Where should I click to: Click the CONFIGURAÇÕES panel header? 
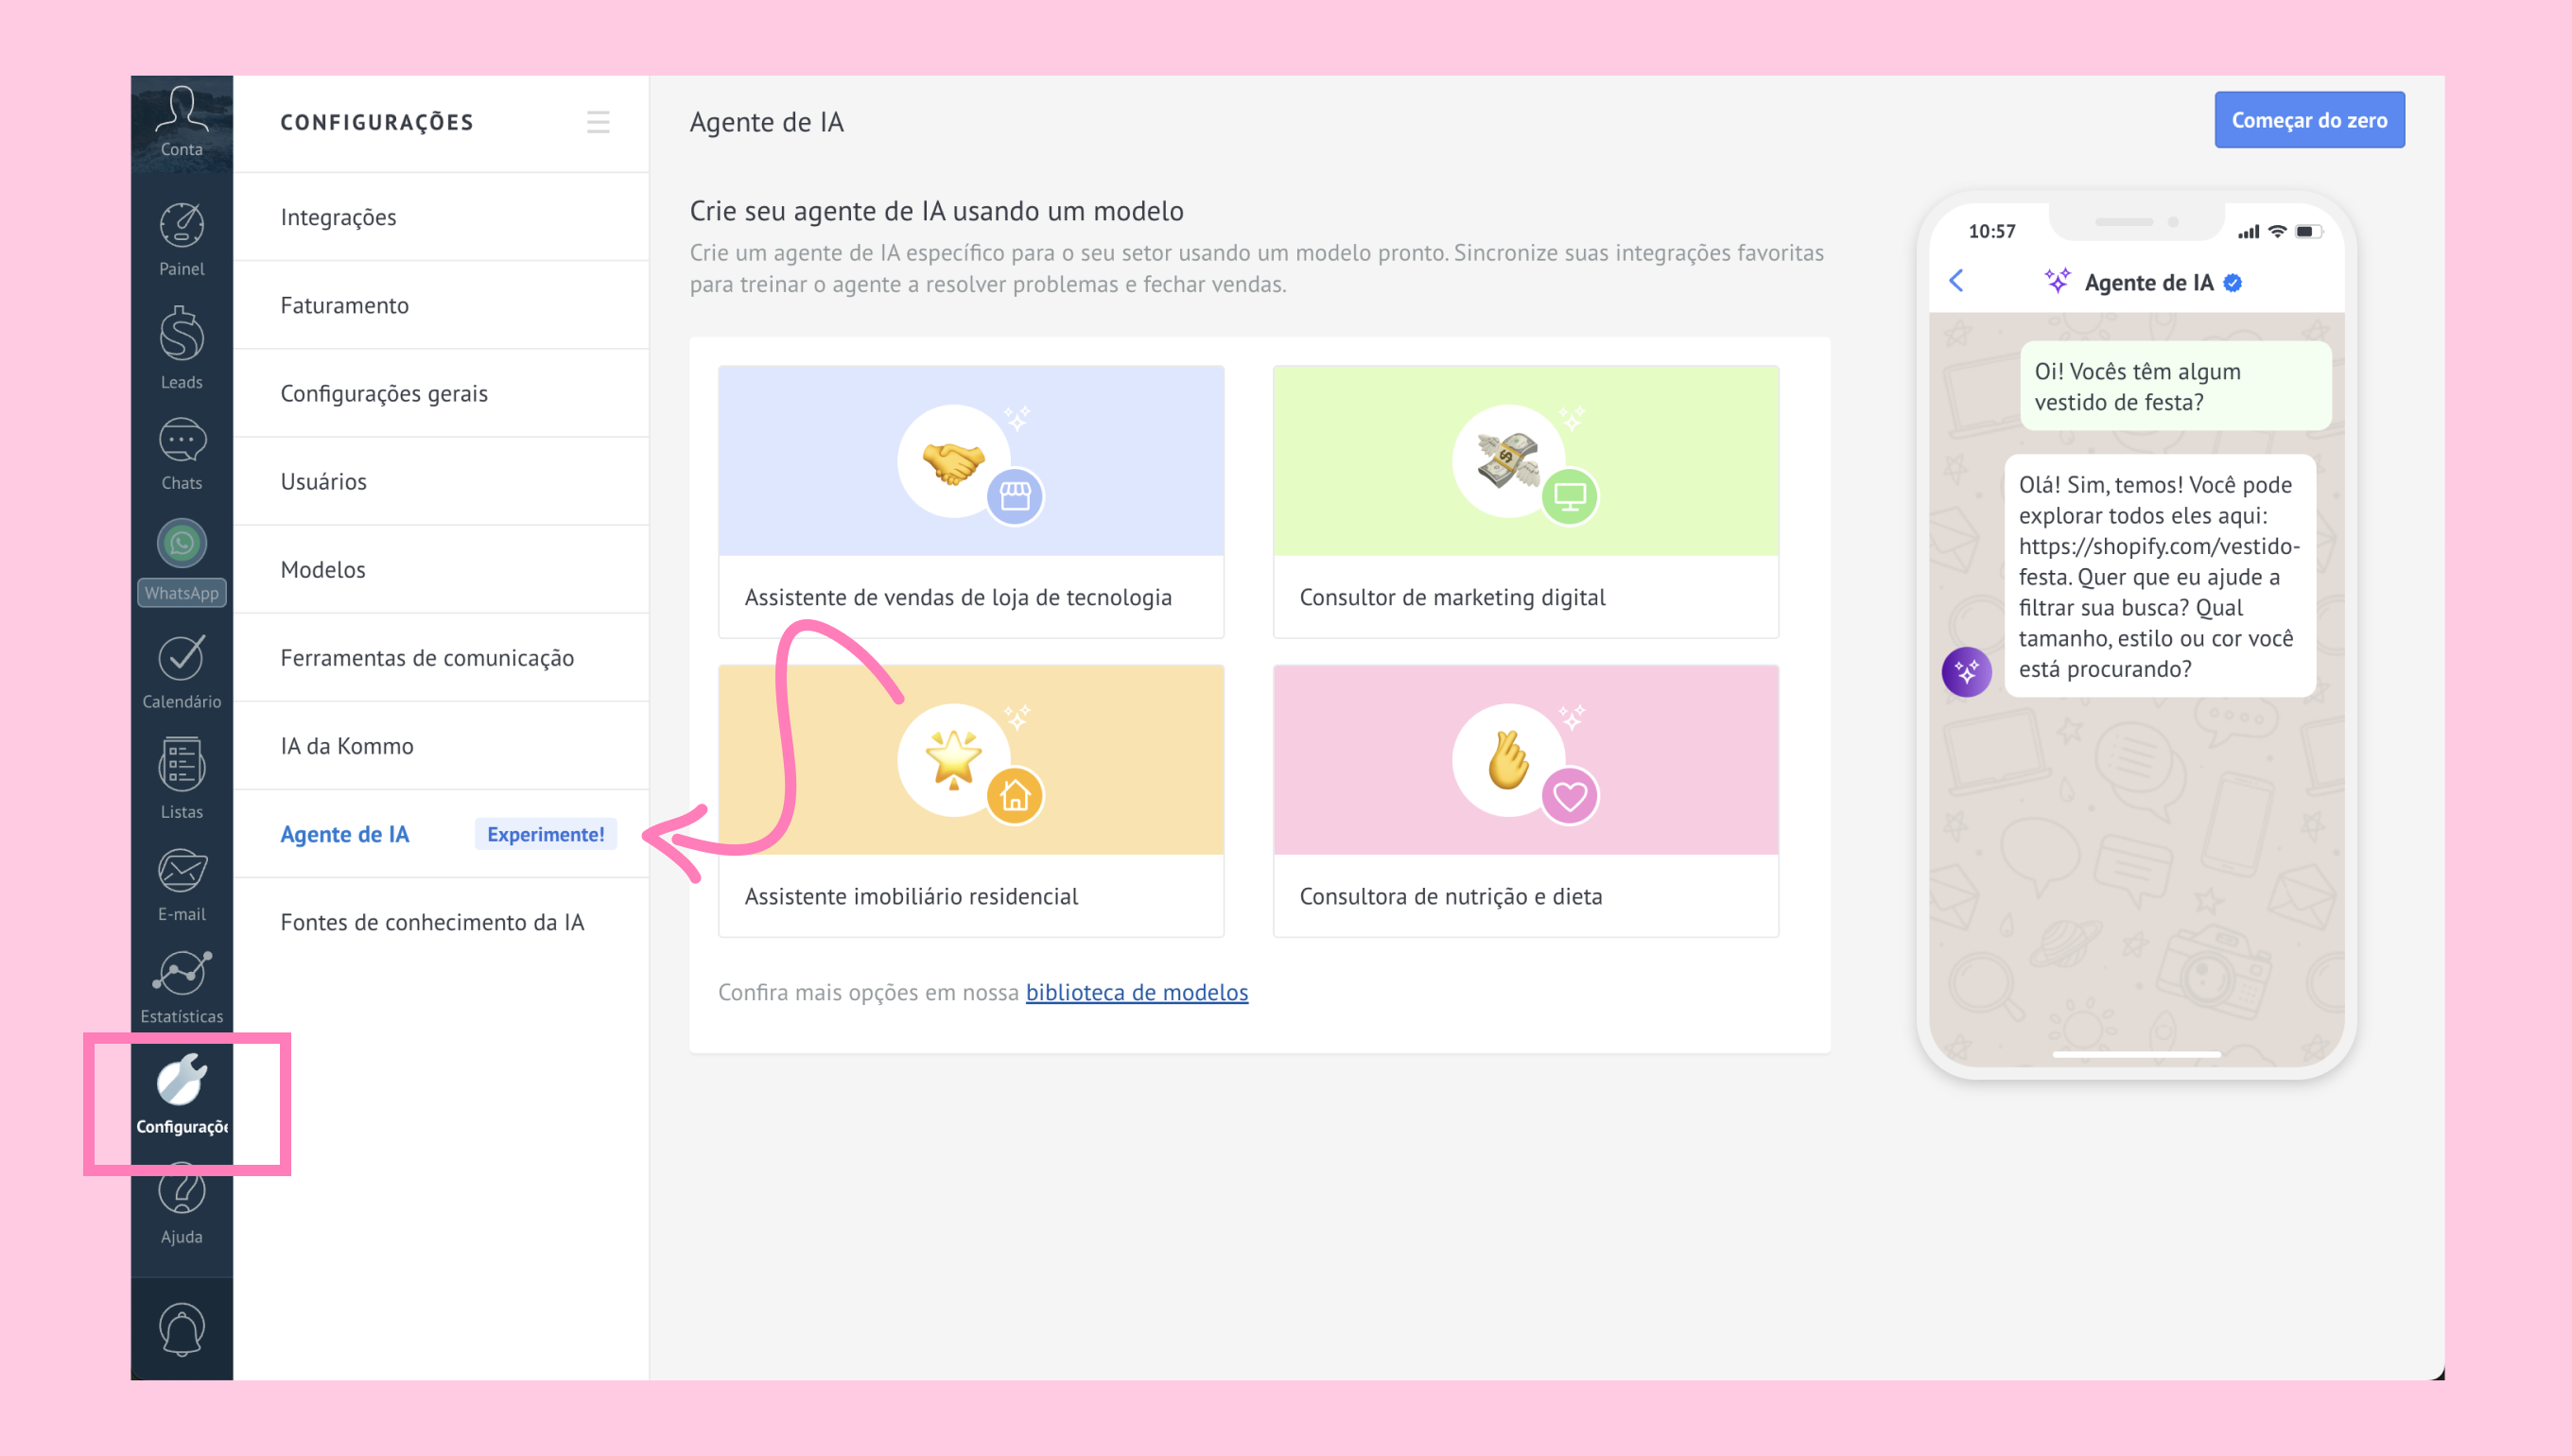click(x=377, y=122)
